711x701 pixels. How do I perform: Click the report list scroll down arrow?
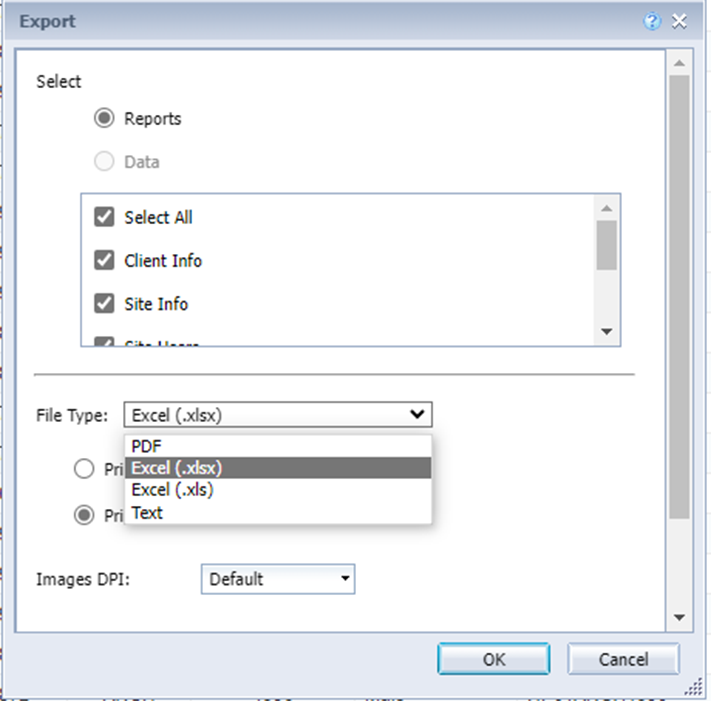click(607, 331)
